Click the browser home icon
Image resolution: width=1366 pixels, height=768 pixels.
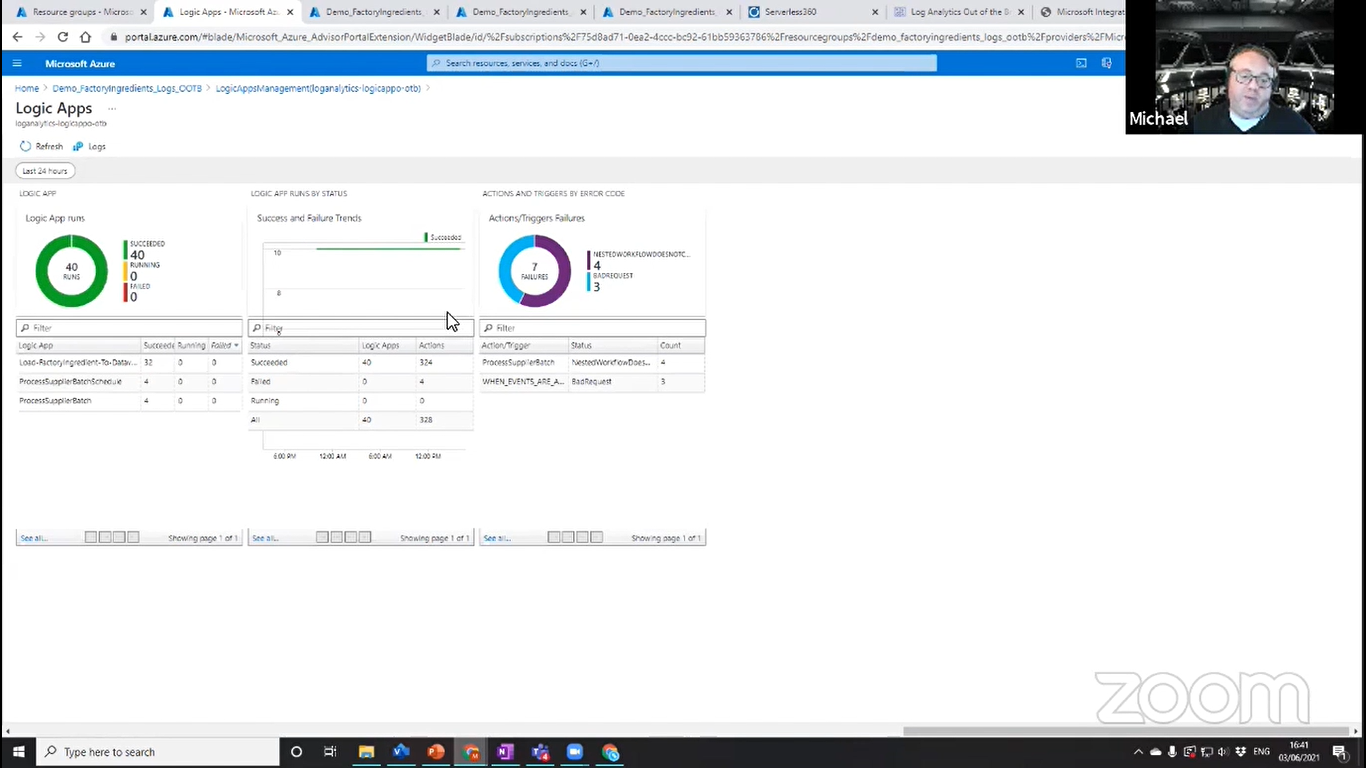click(x=86, y=37)
